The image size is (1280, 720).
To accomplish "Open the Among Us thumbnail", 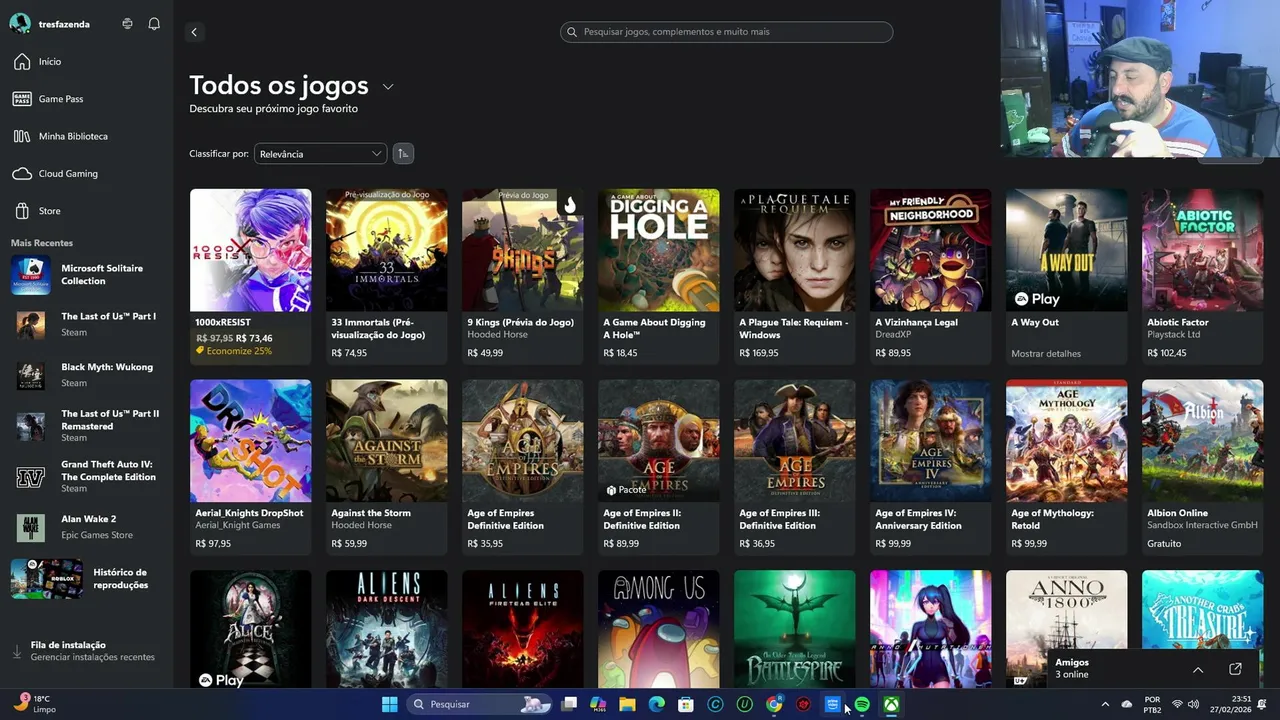I will 658,629.
